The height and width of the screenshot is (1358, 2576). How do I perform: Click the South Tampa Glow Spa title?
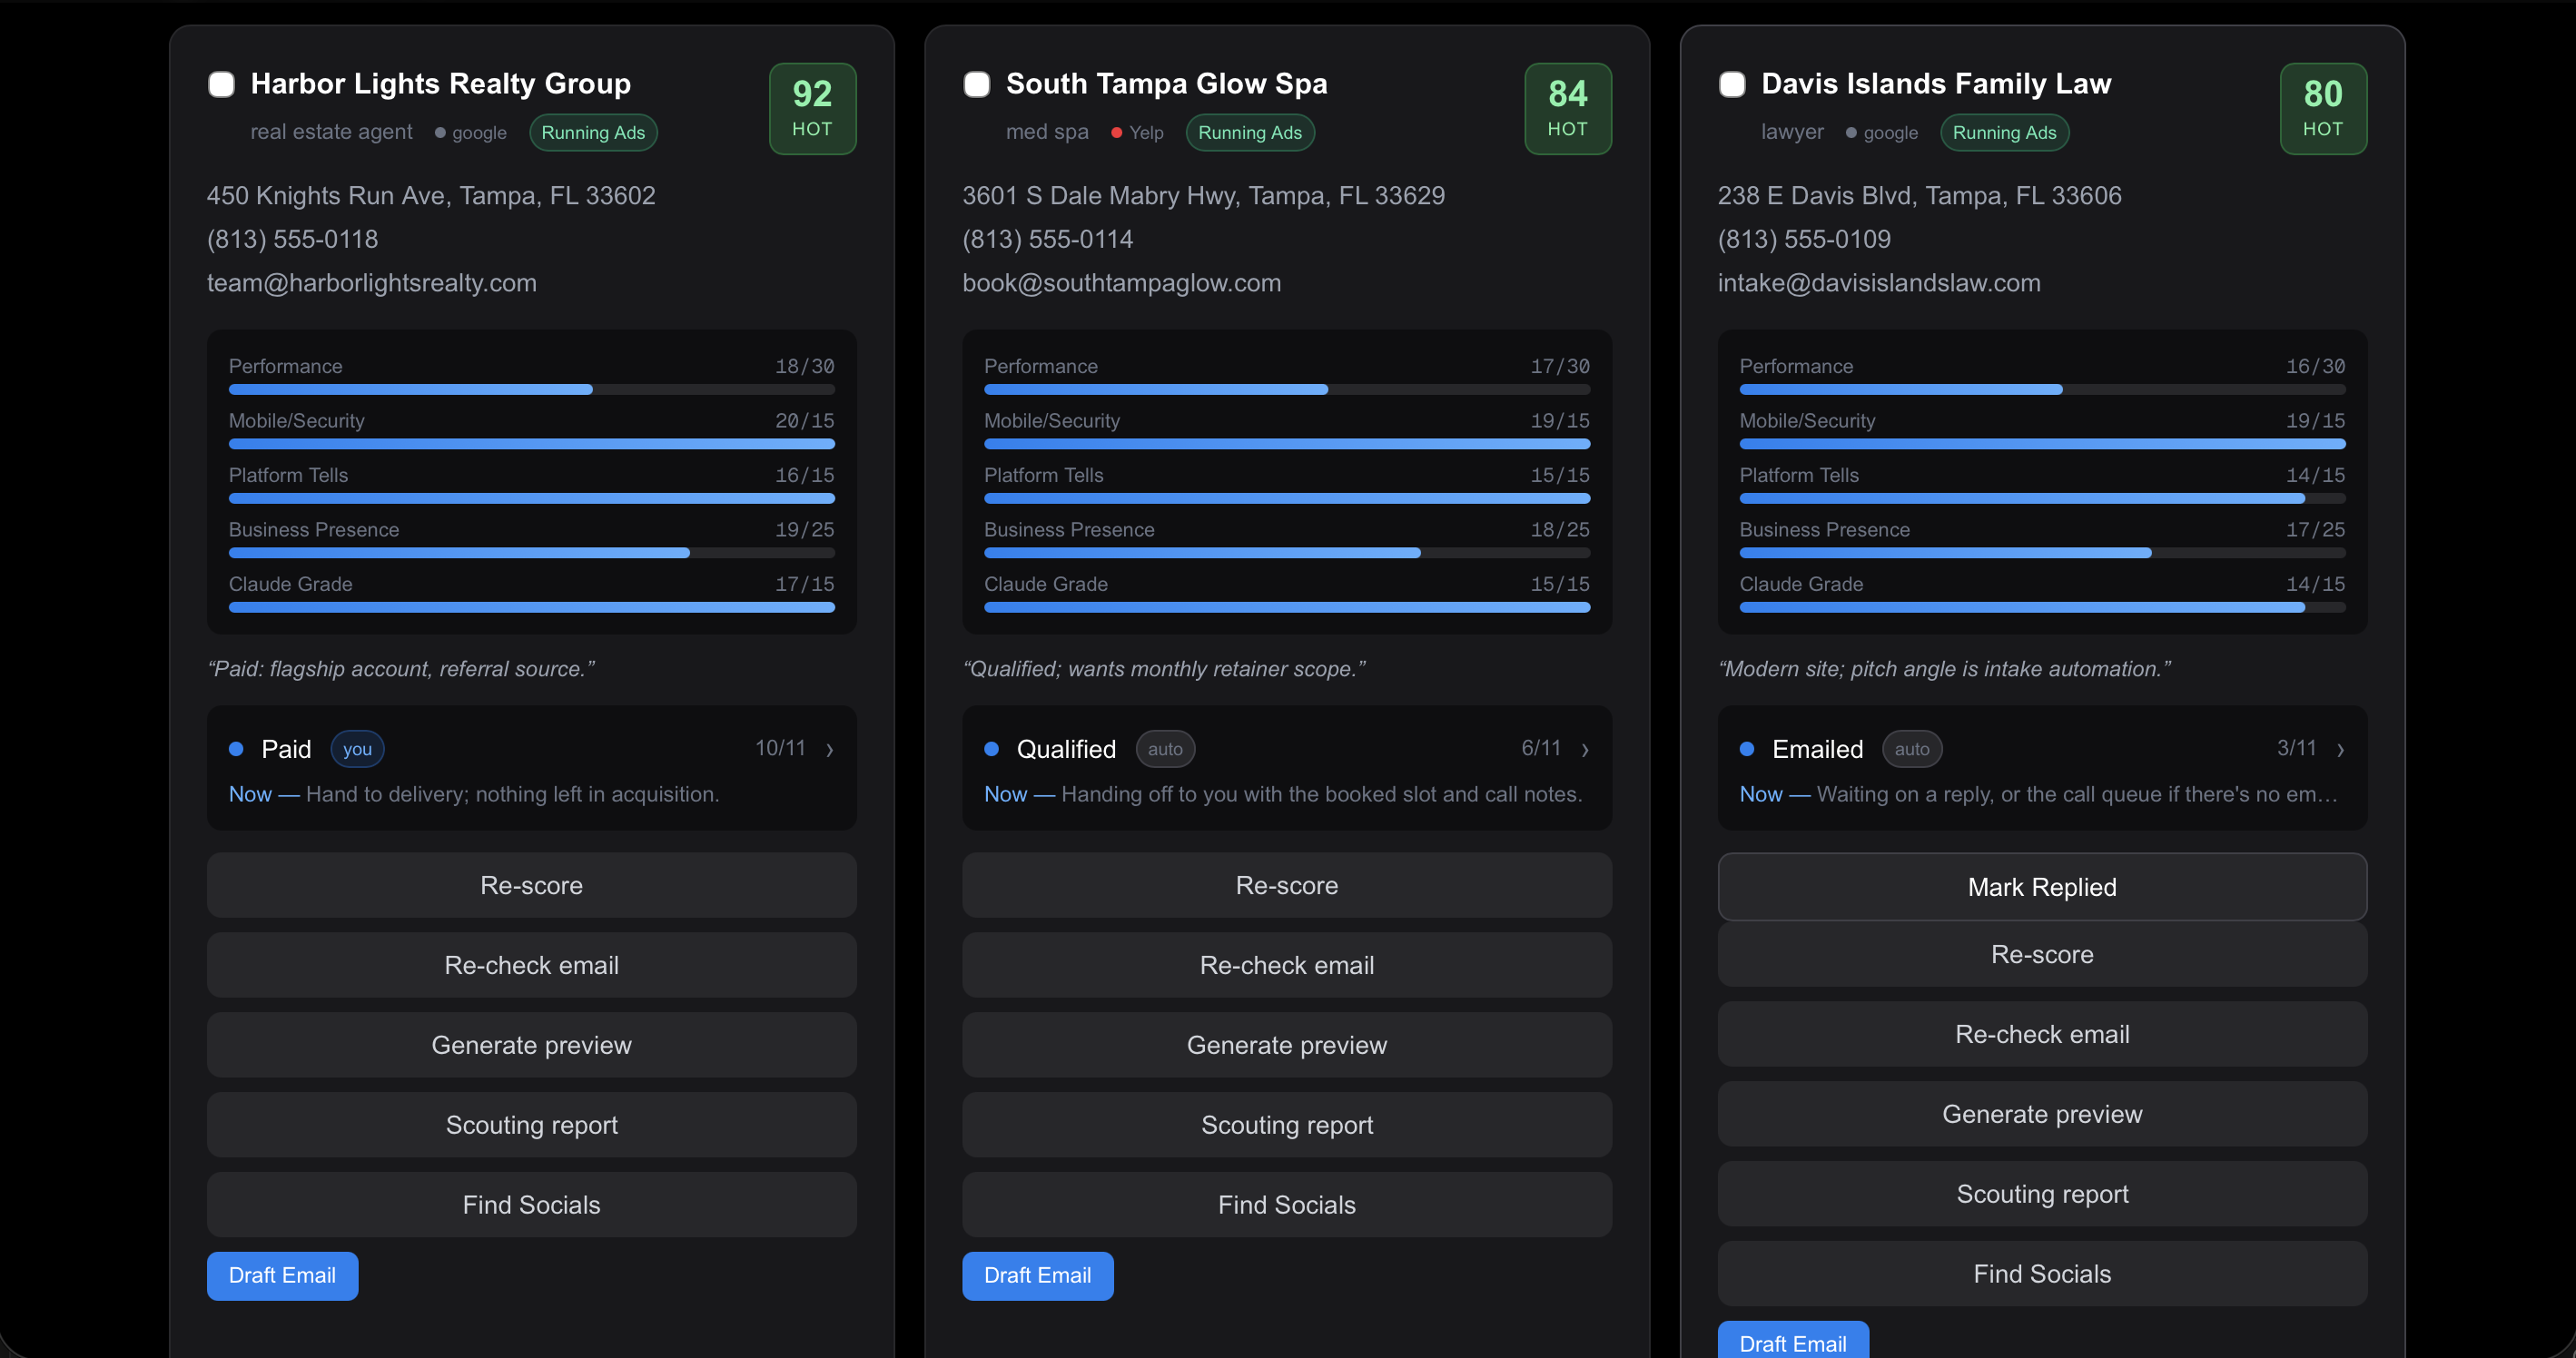pyautogui.click(x=1166, y=84)
